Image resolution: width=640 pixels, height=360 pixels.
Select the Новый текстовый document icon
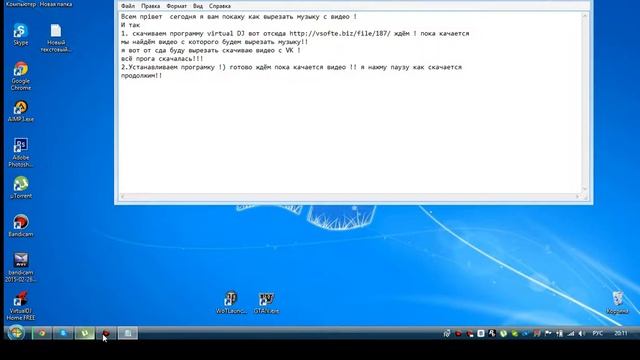click(56, 38)
